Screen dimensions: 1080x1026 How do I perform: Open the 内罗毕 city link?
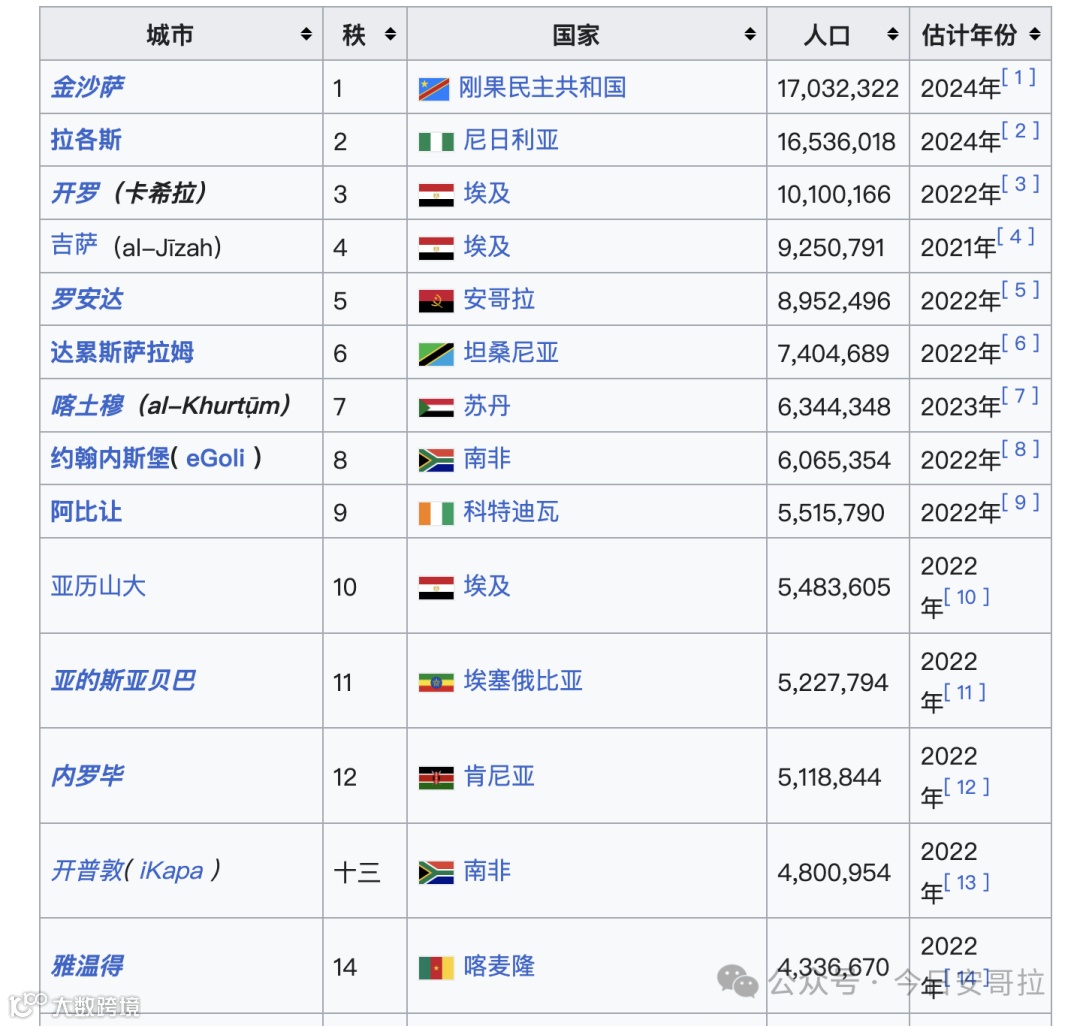(87, 776)
